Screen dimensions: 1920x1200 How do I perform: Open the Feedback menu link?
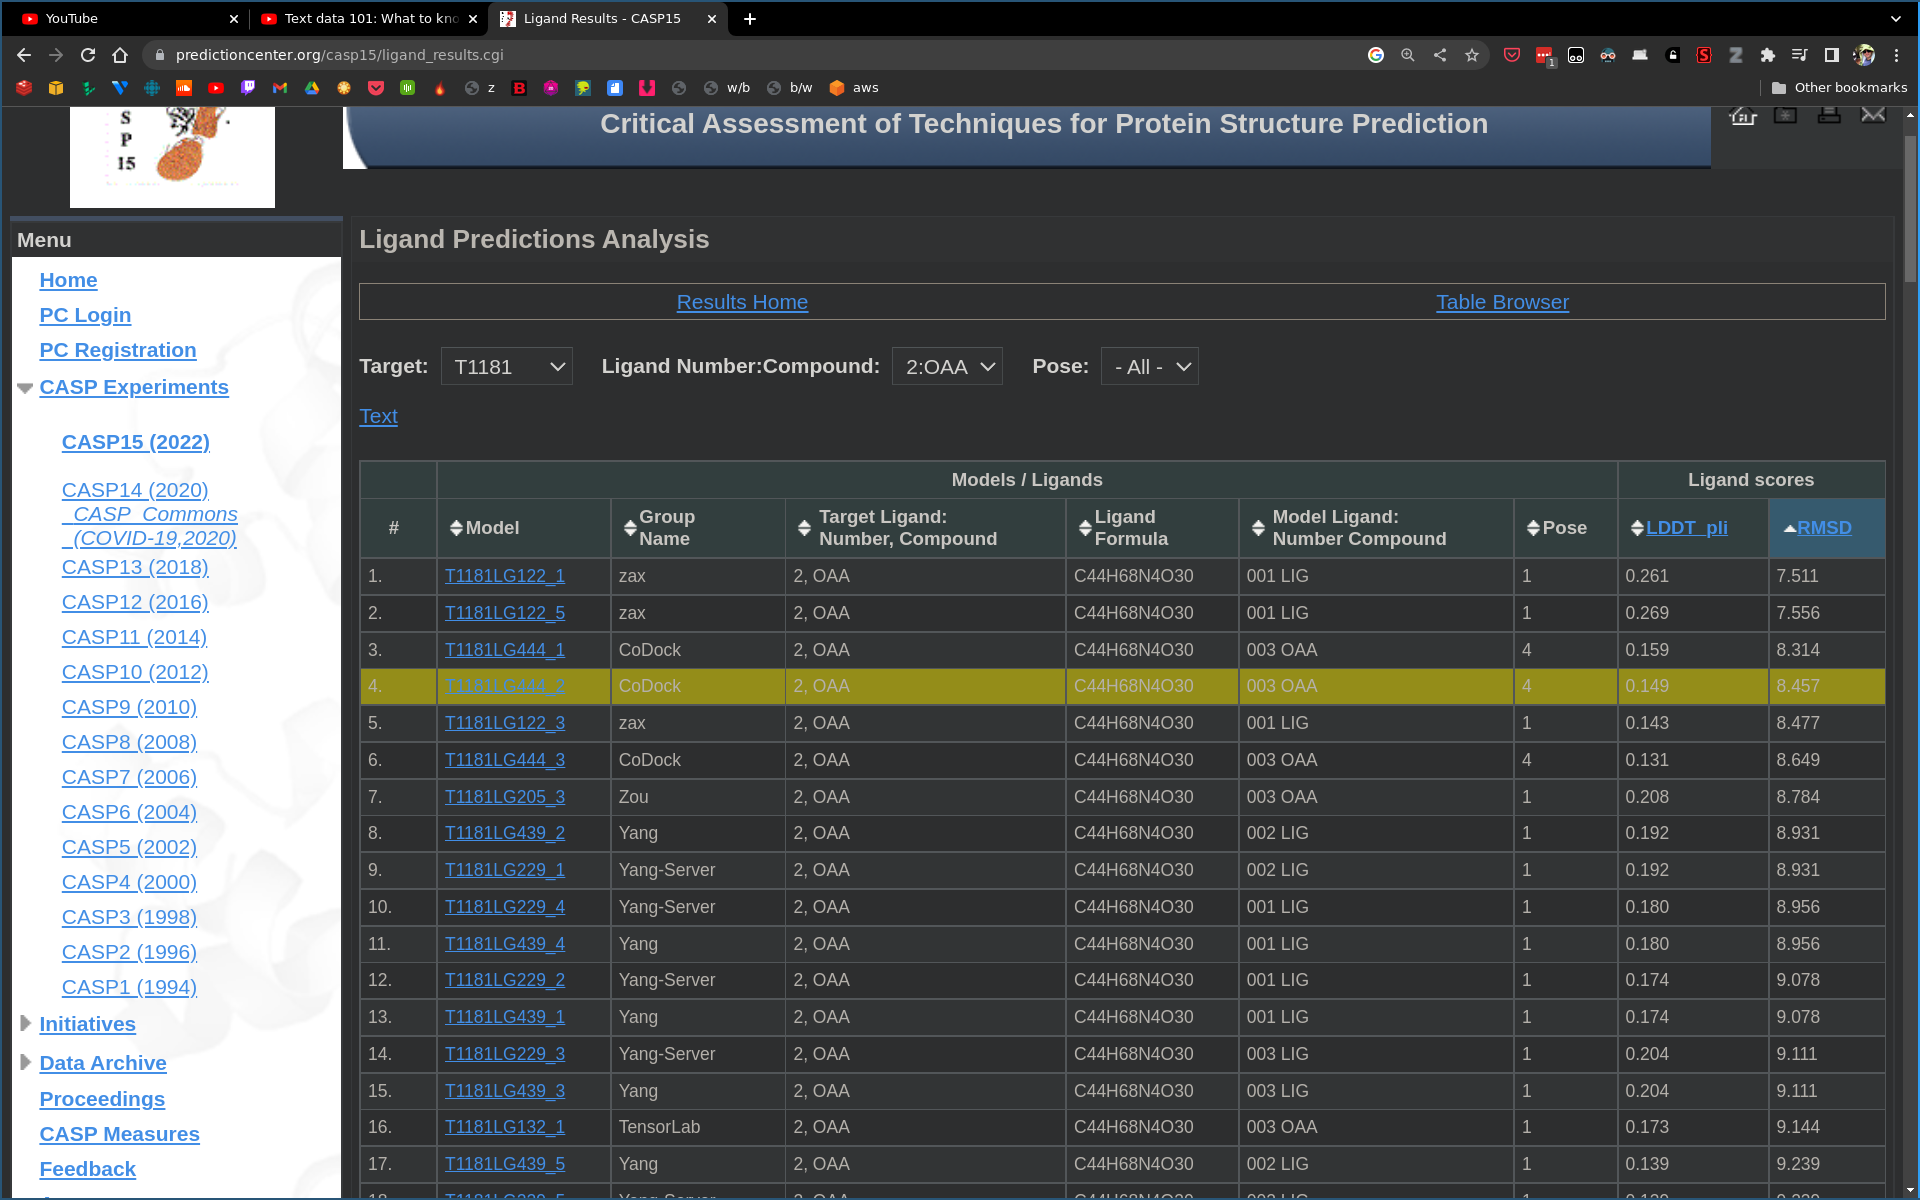[x=87, y=1169]
